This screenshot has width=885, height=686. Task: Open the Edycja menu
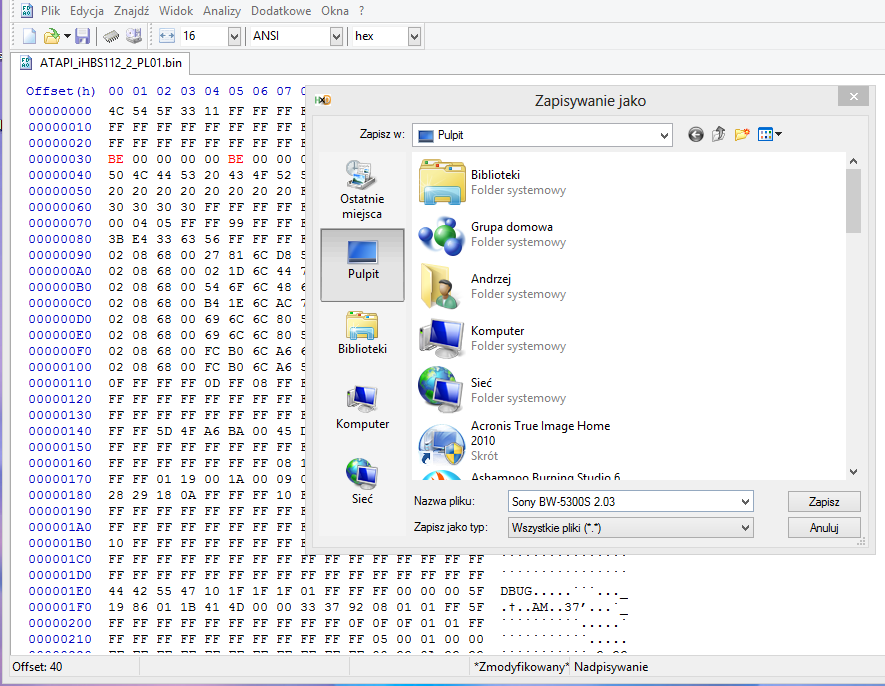point(87,11)
